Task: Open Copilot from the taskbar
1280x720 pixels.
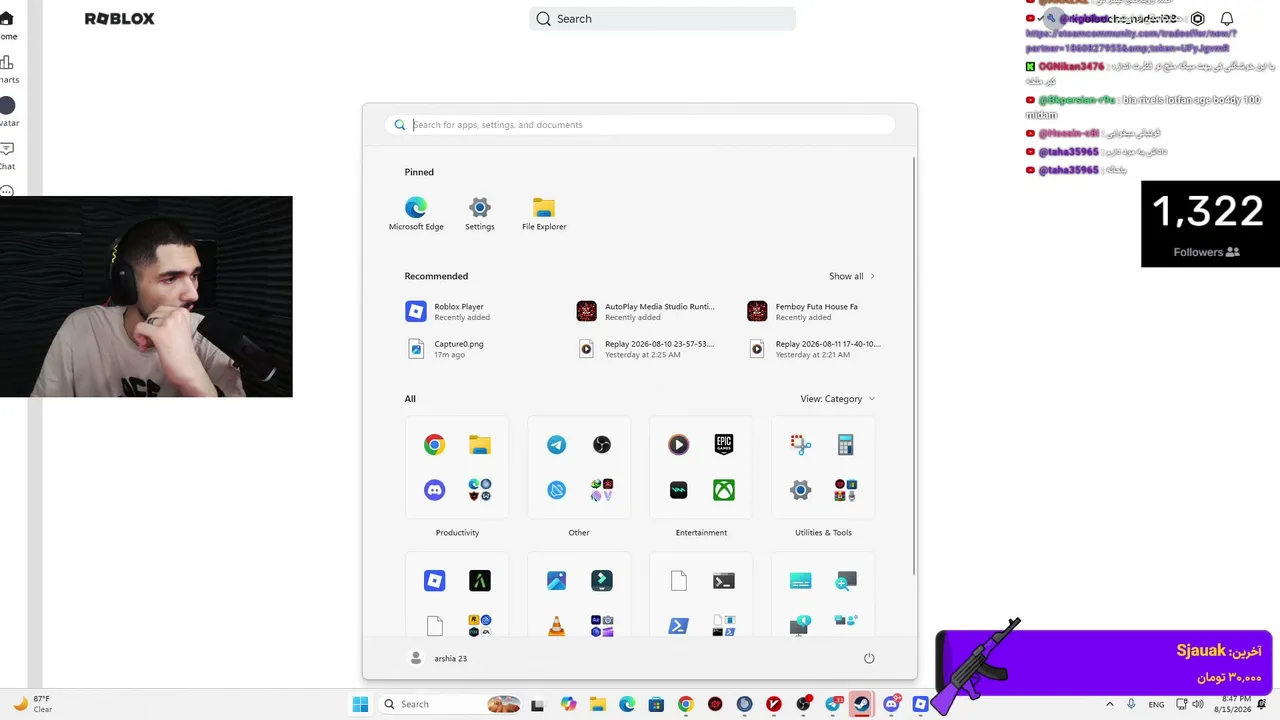Action: point(569,704)
